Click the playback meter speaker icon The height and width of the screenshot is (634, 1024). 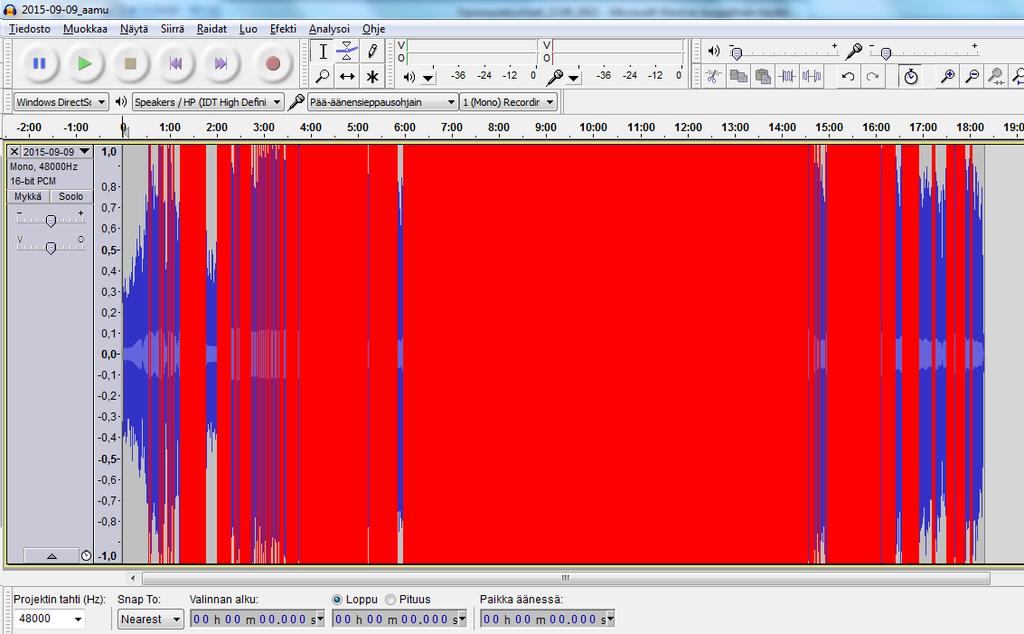[409, 77]
